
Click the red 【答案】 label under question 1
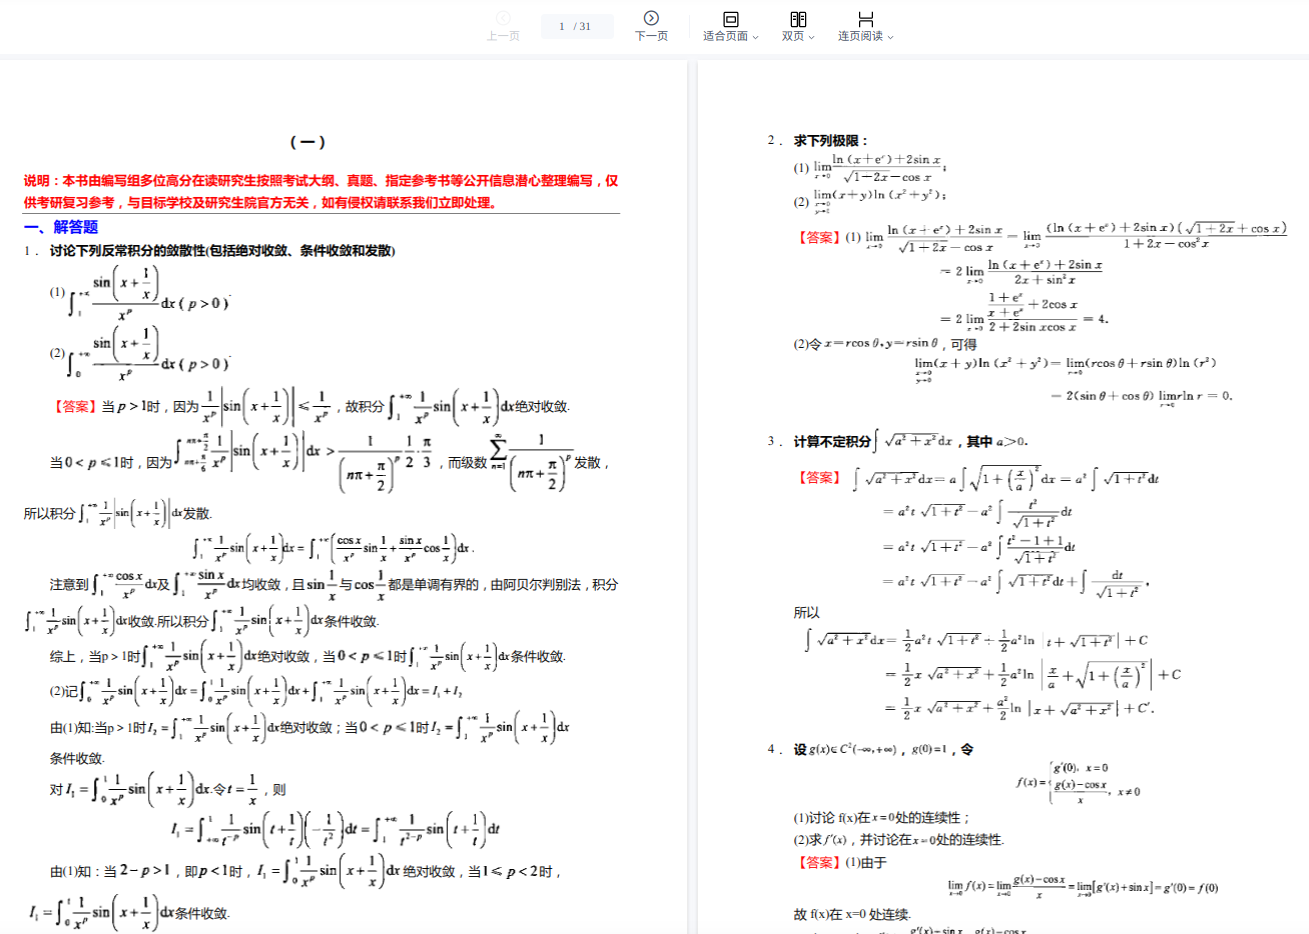pos(75,407)
